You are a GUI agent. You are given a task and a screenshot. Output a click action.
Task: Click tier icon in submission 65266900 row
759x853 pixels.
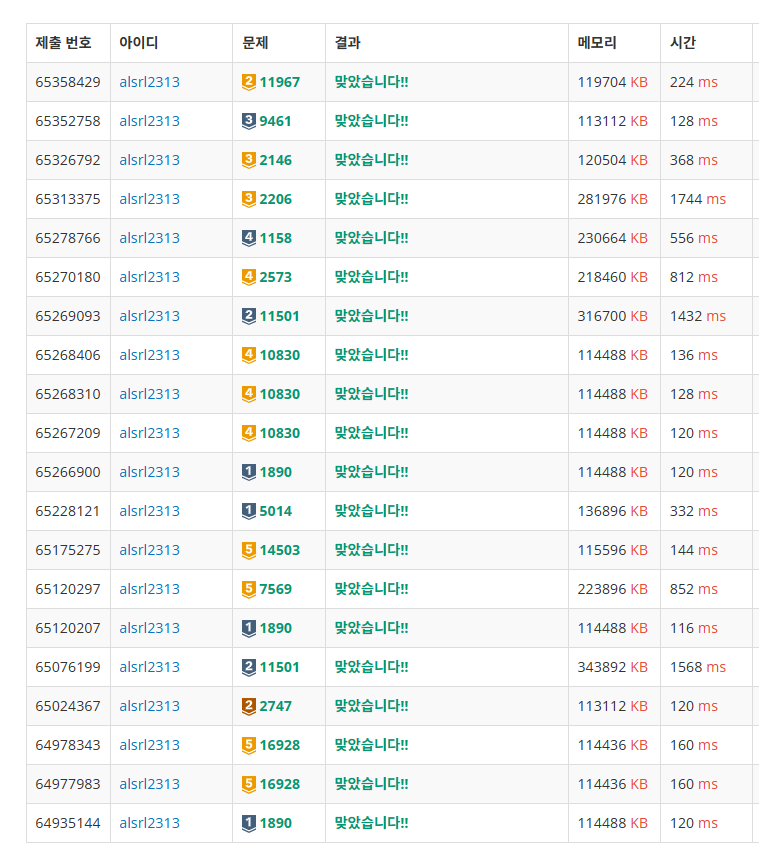click(x=249, y=472)
